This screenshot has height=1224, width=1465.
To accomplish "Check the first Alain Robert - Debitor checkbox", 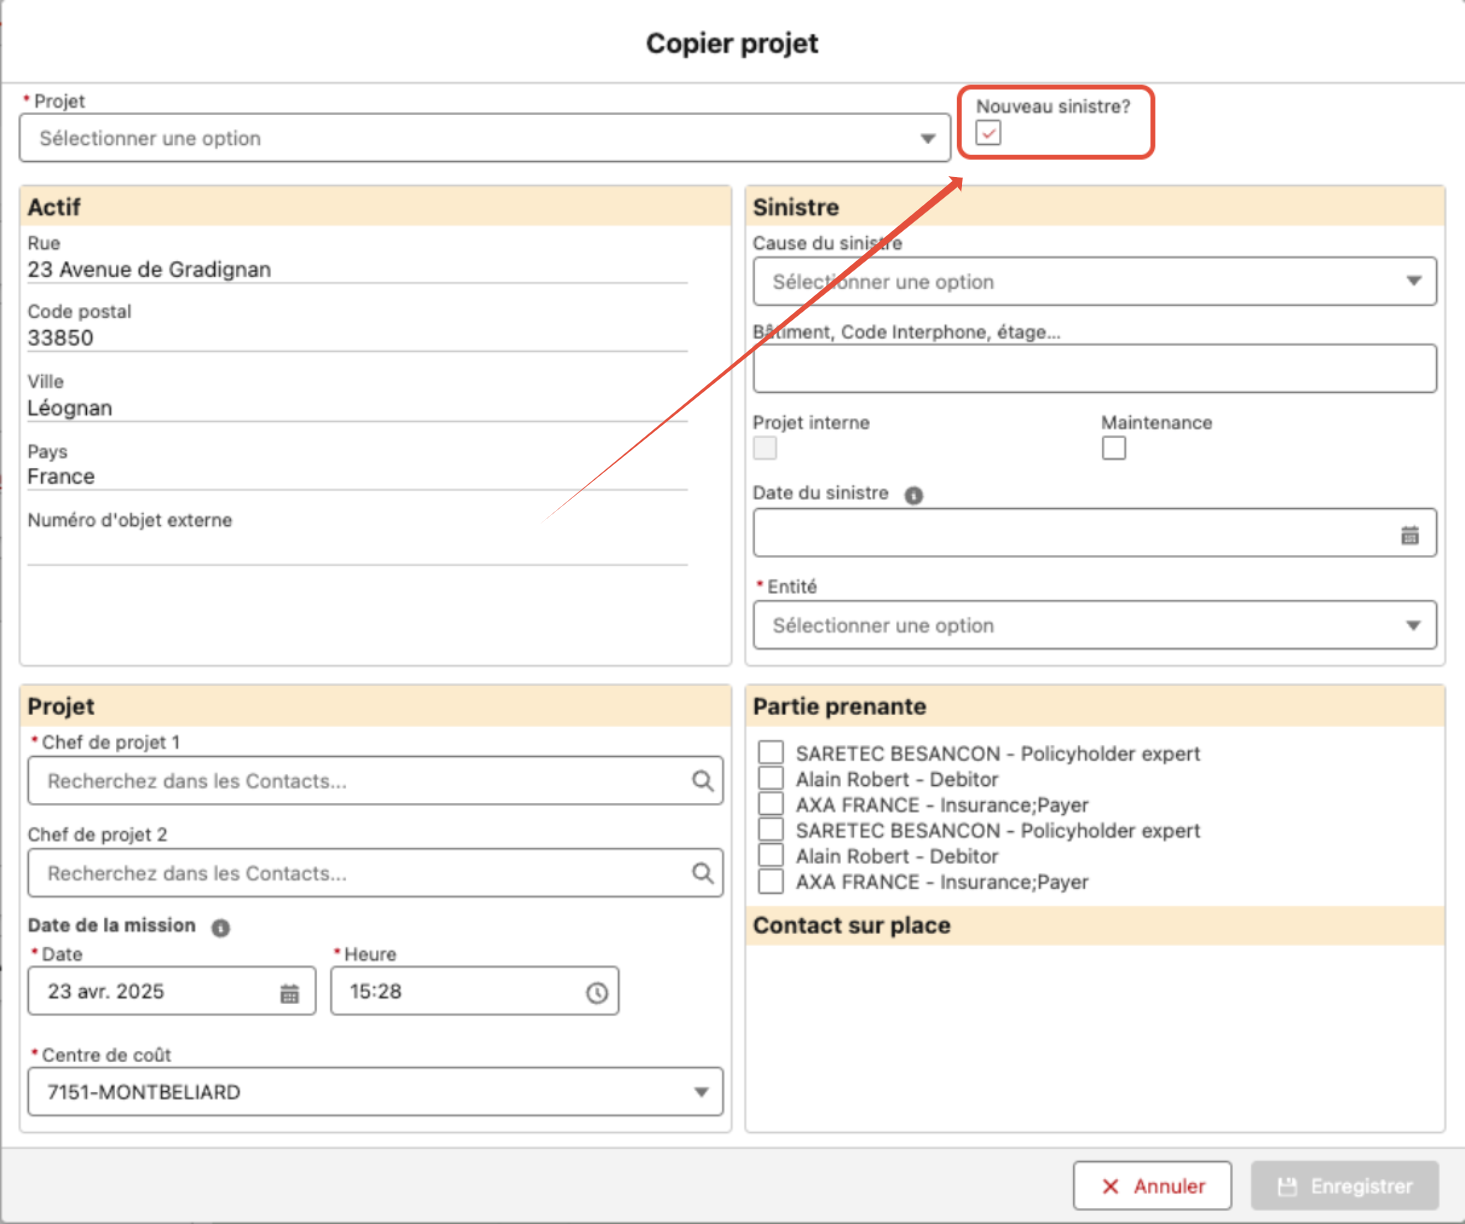I will coord(771,778).
